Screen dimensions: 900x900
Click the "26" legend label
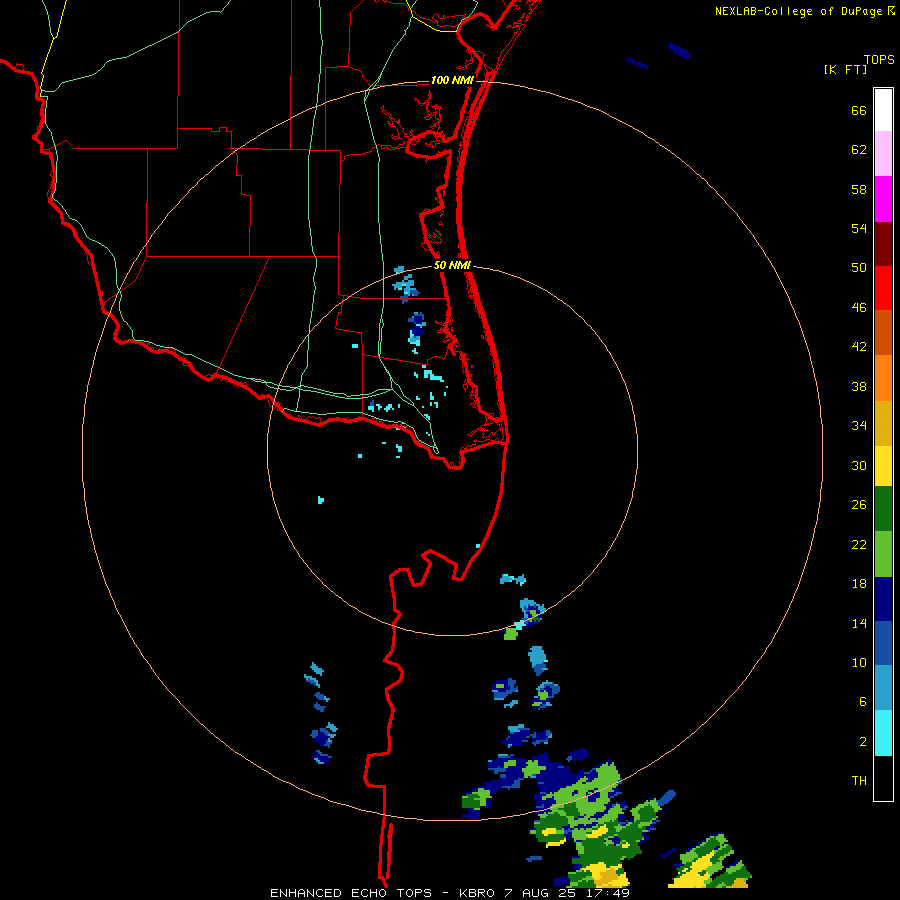(859, 505)
